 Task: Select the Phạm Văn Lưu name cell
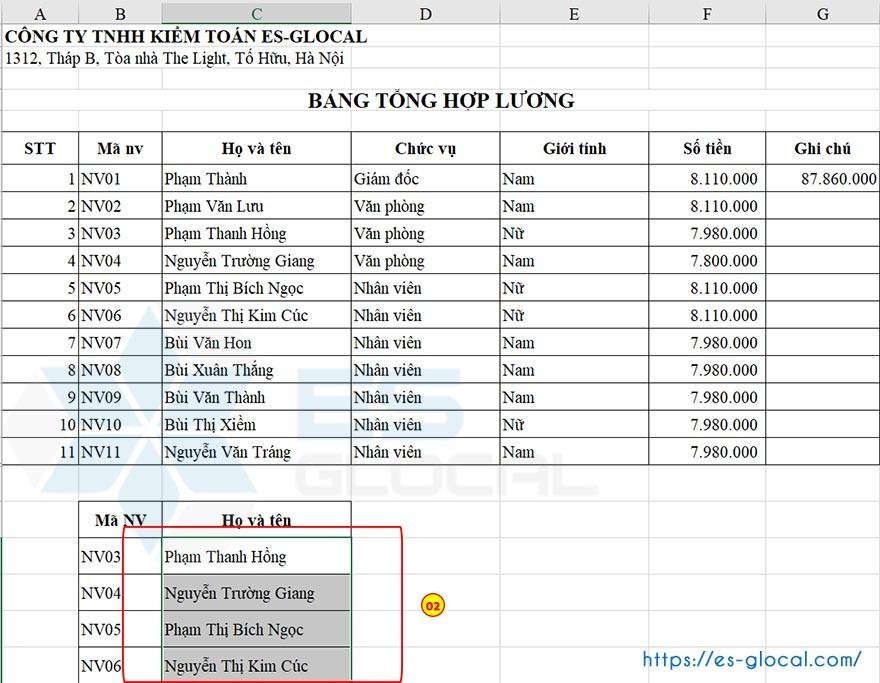pyautogui.click(x=256, y=206)
